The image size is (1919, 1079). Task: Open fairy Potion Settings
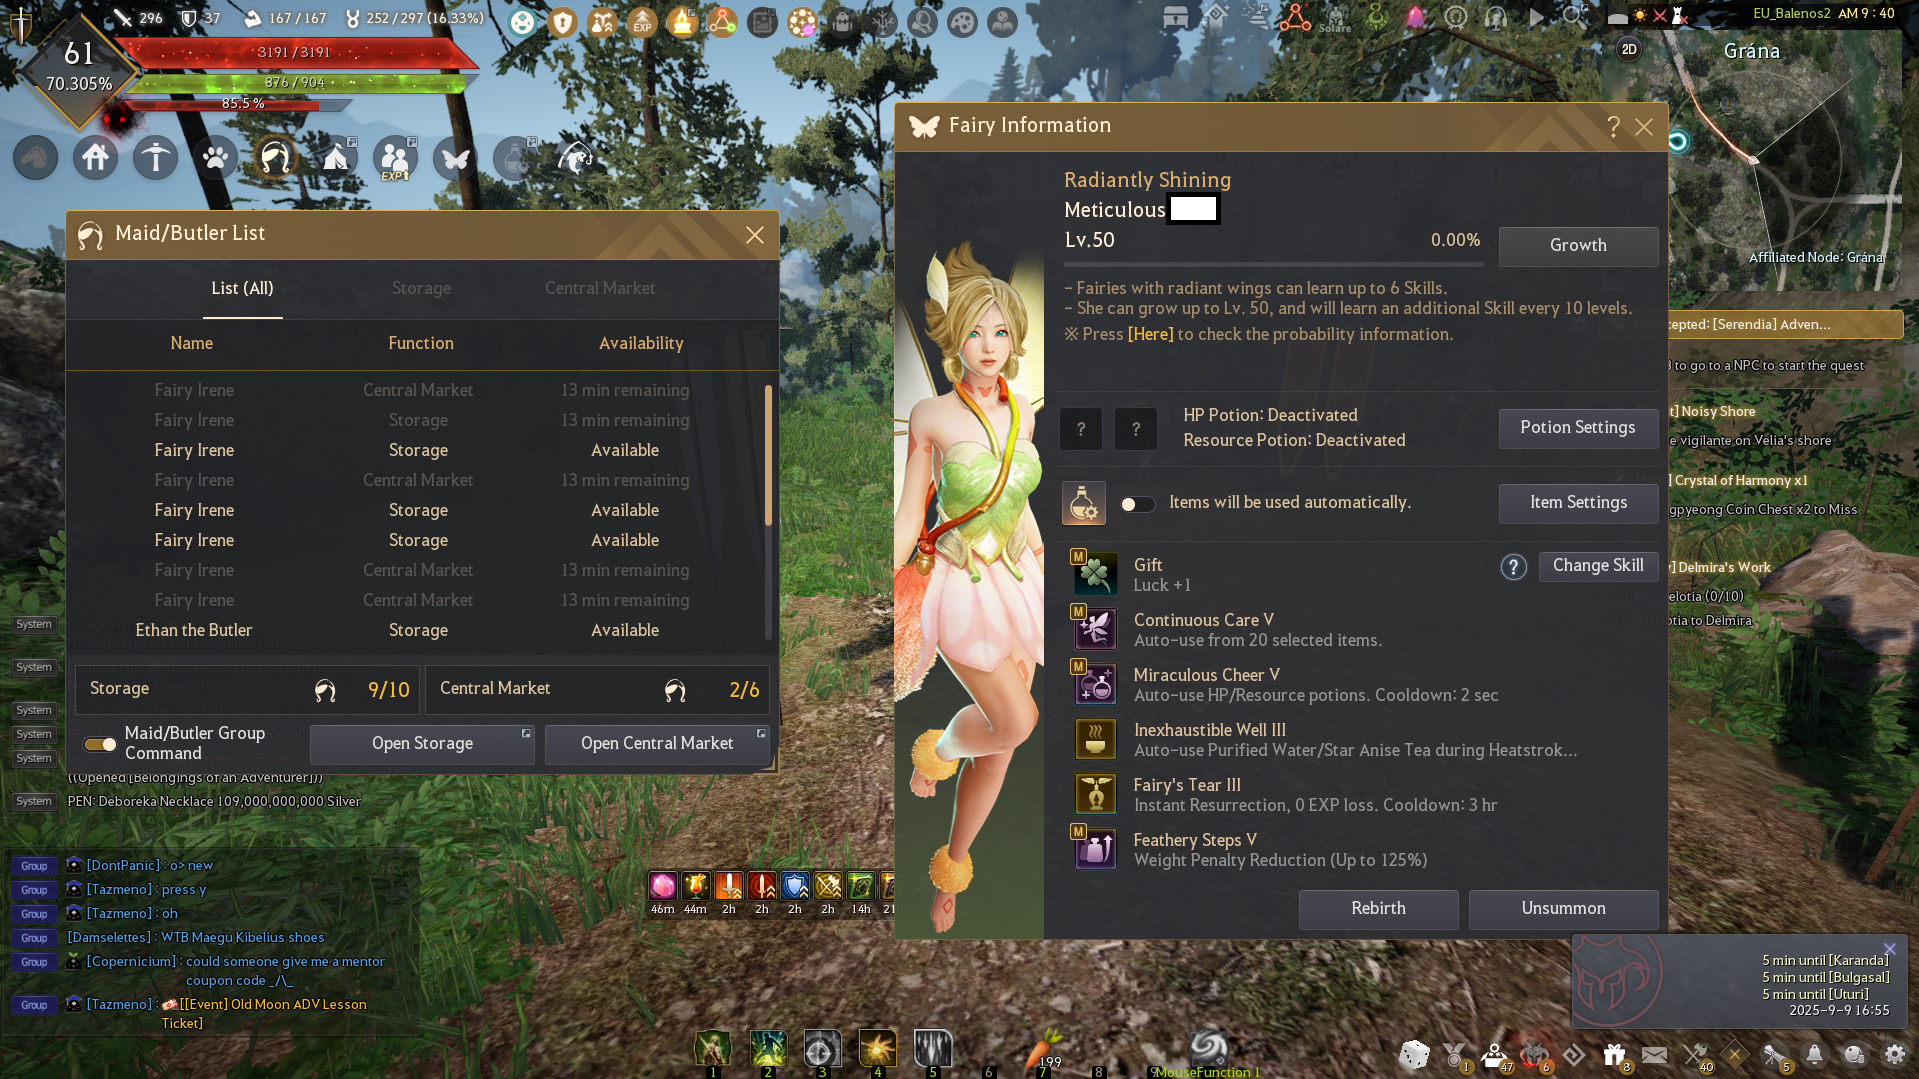point(1578,428)
